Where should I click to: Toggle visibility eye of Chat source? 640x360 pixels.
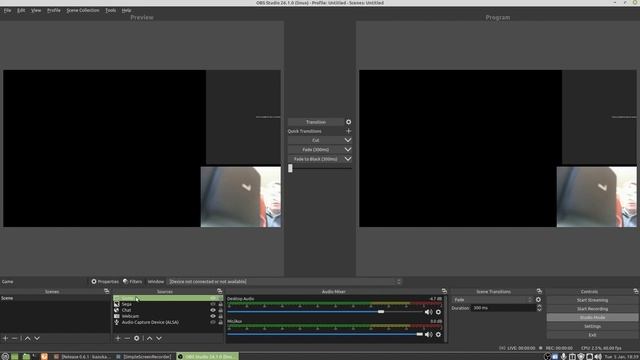click(x=213, y=310)
